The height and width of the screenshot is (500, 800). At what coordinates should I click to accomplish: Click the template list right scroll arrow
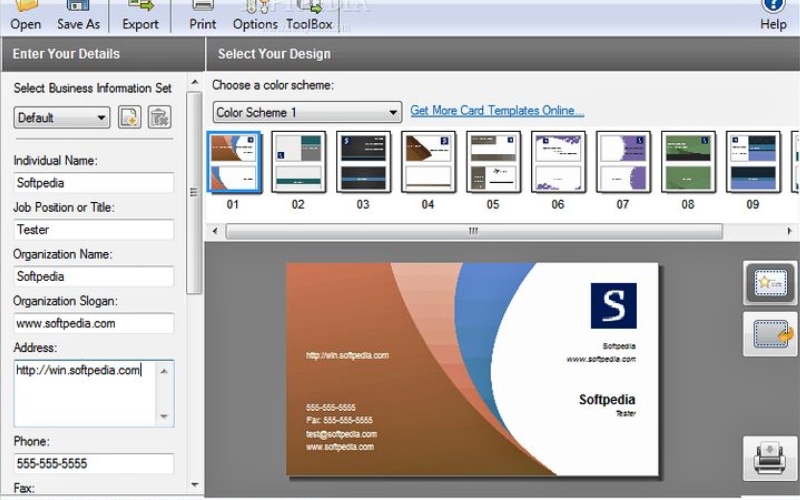pyautogui.click(x=790, y=231)
